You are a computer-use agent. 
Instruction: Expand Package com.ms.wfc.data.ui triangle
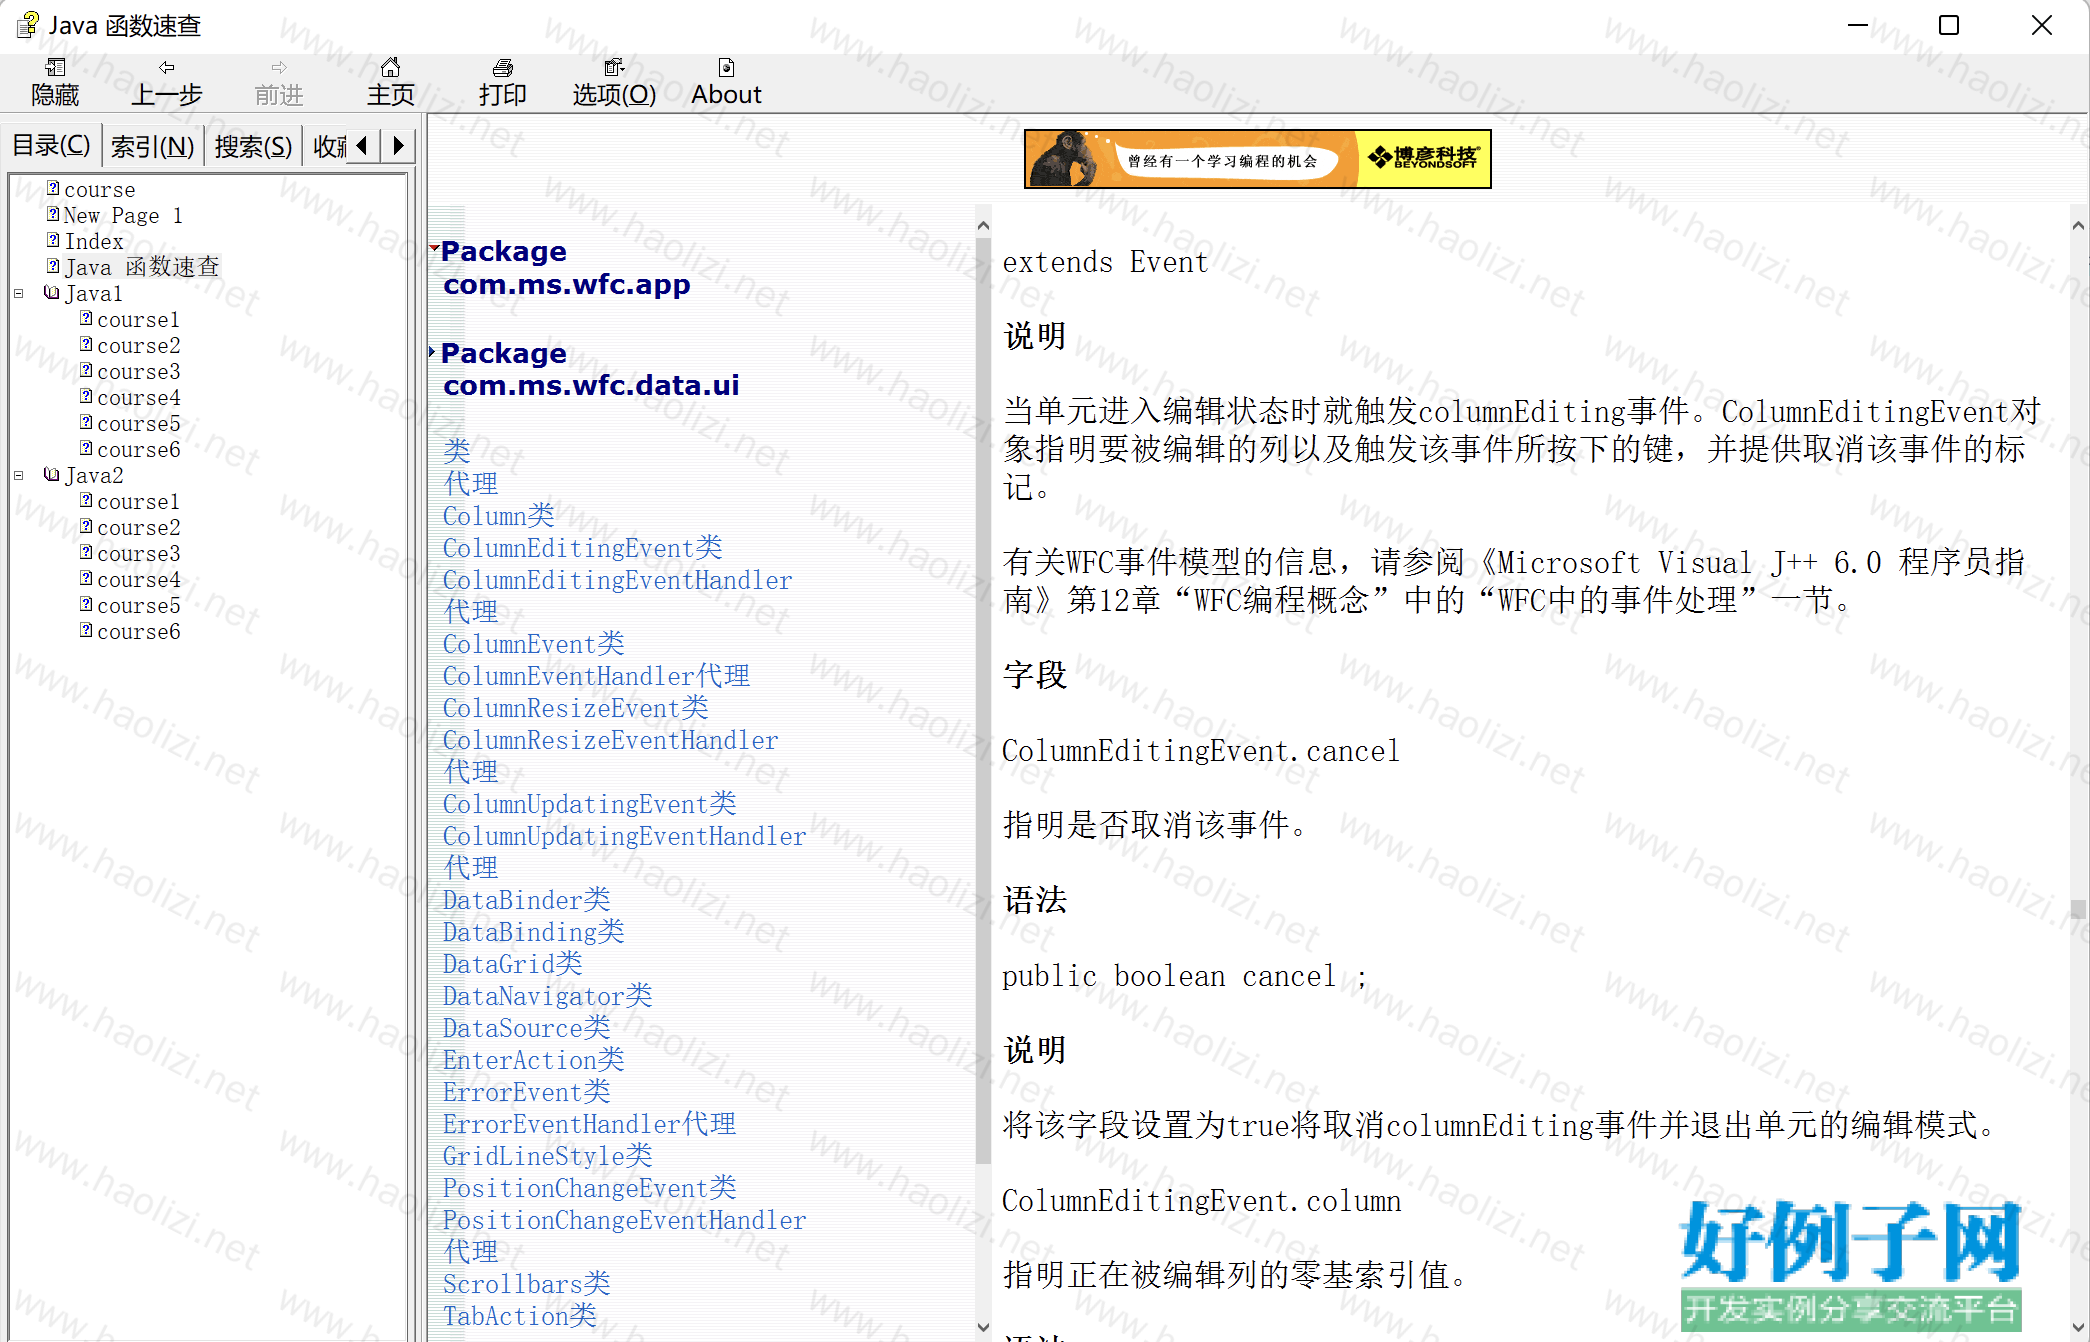tap(432, 352)
